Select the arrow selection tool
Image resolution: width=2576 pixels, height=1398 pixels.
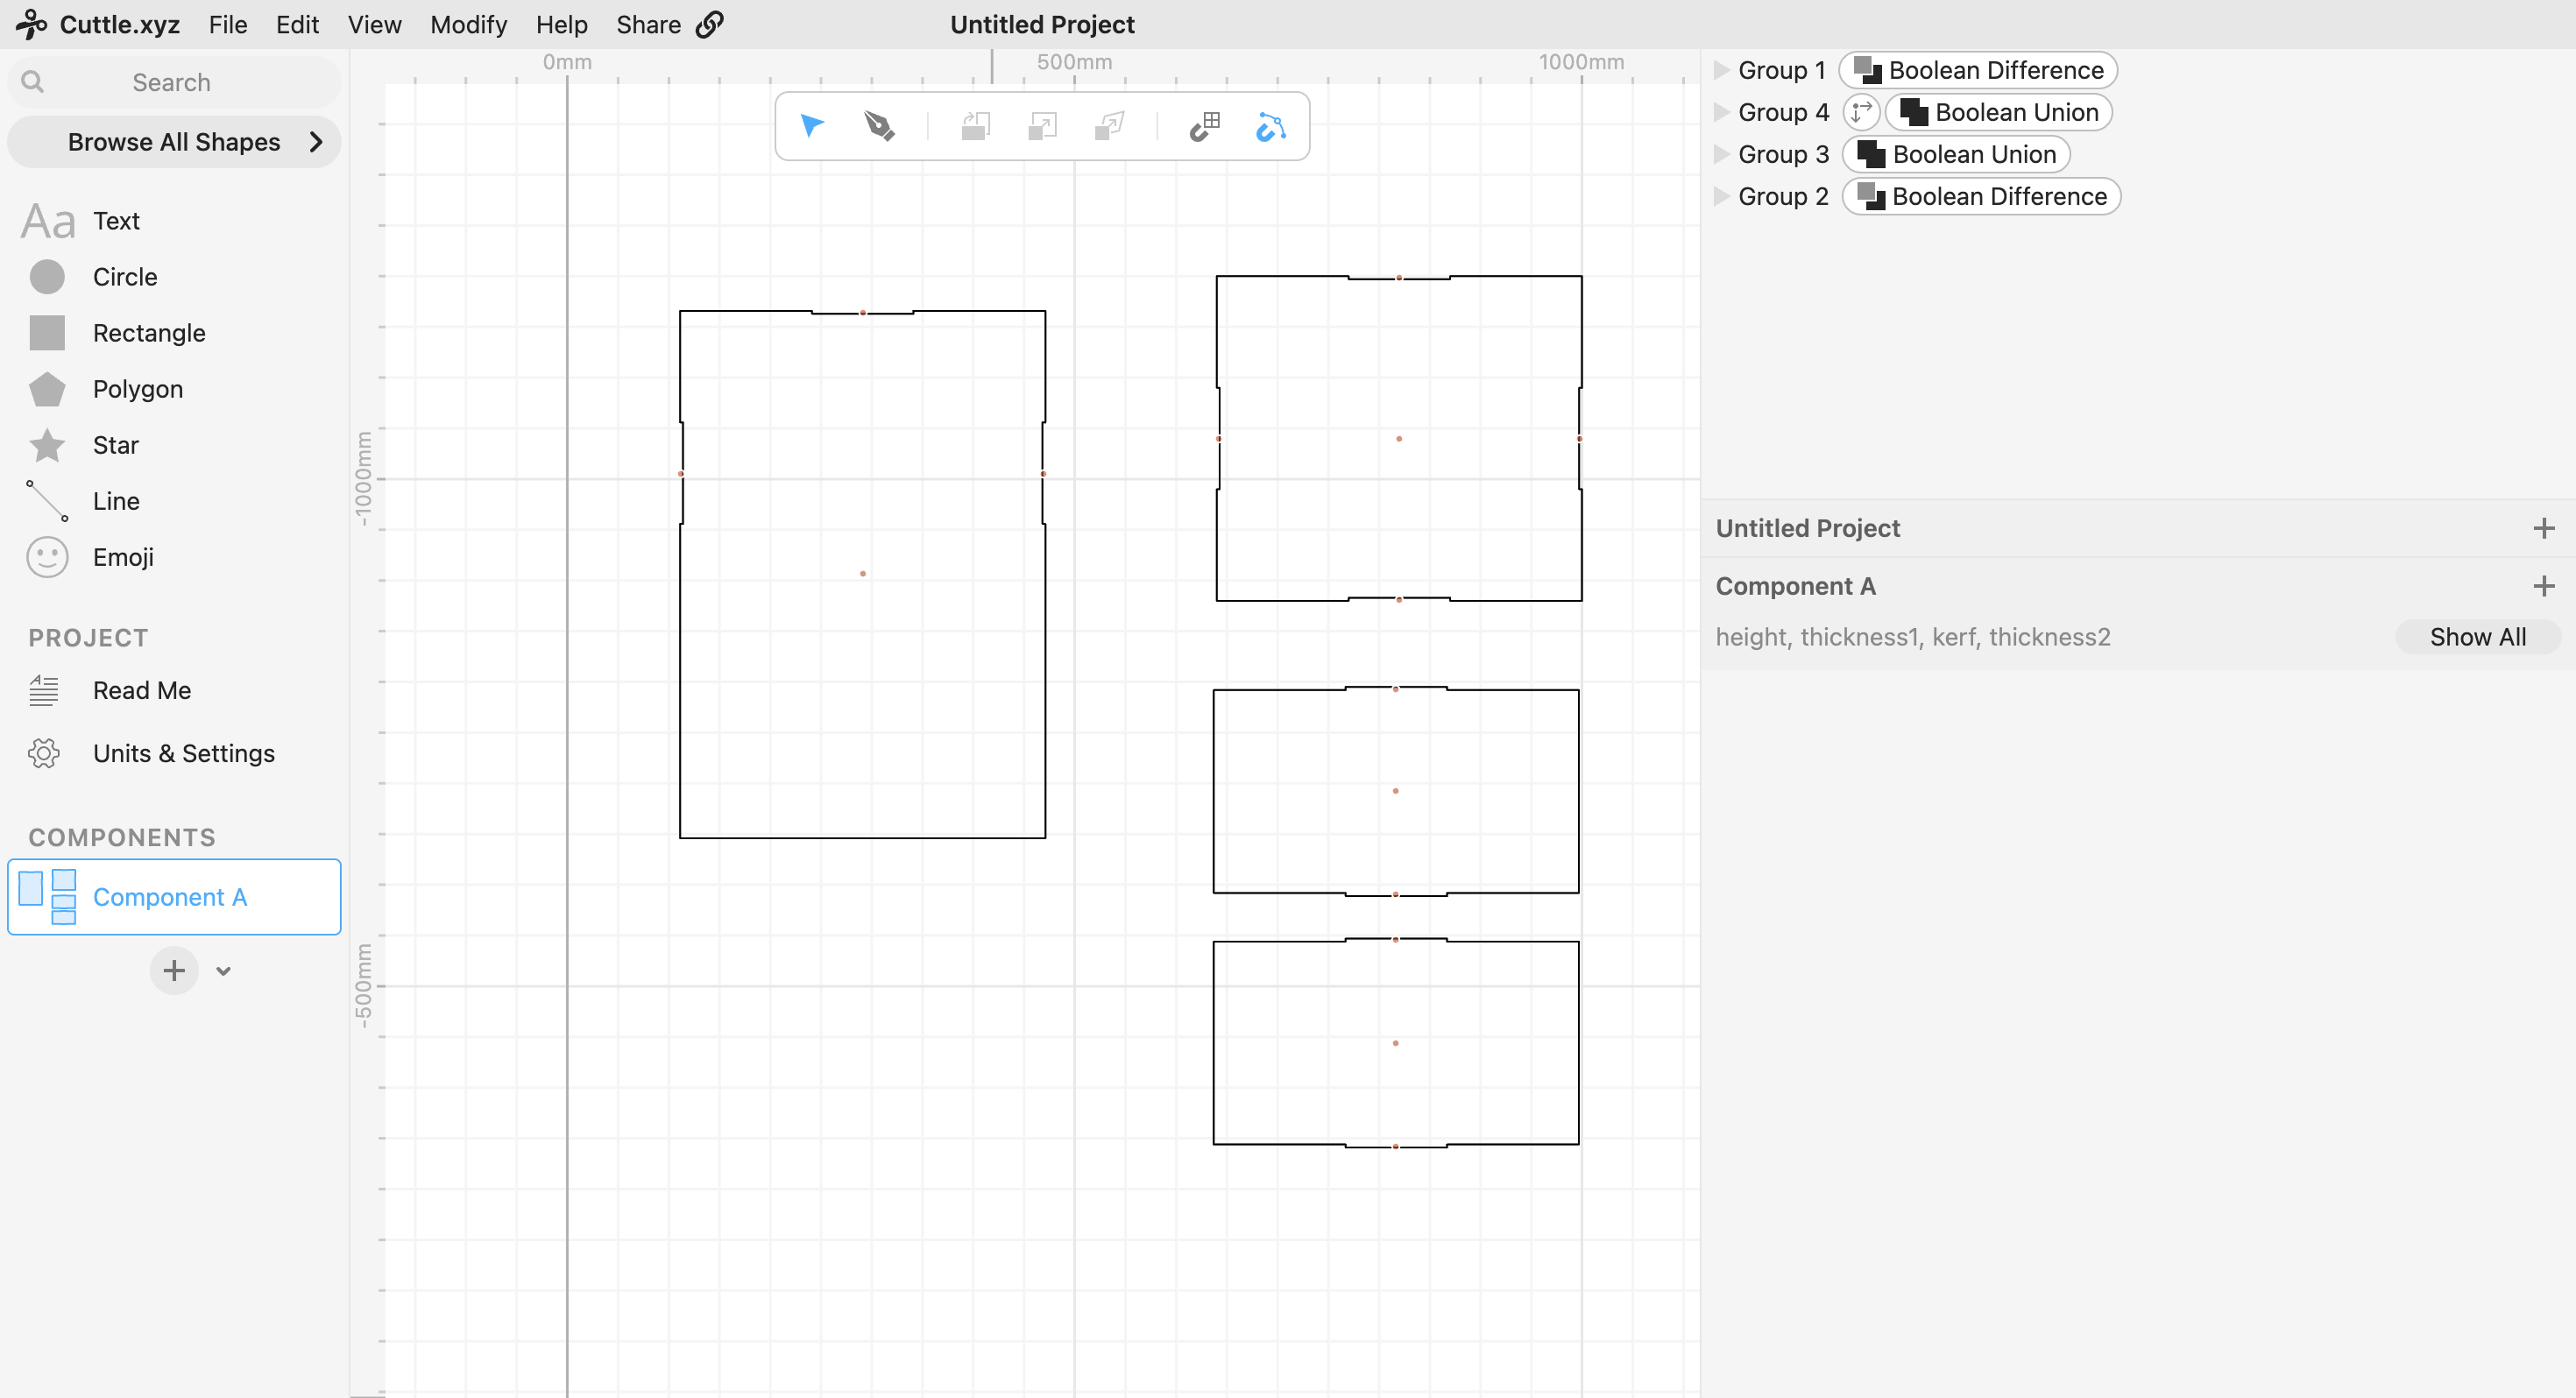point(812,126)
